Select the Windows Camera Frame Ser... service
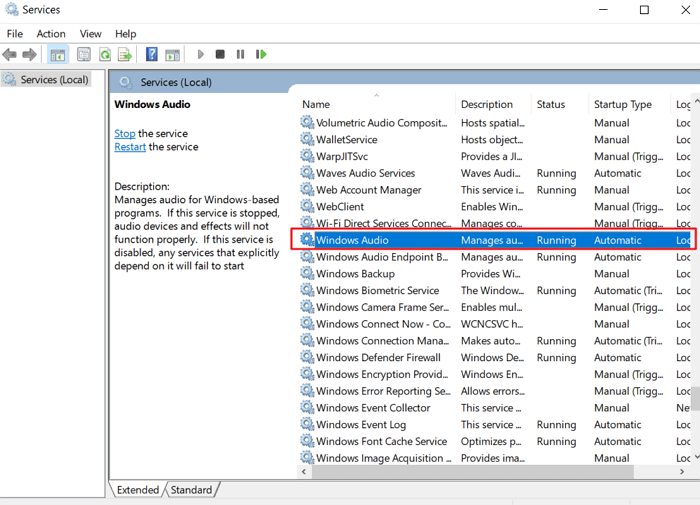The image size is (700, 505). 494,307
